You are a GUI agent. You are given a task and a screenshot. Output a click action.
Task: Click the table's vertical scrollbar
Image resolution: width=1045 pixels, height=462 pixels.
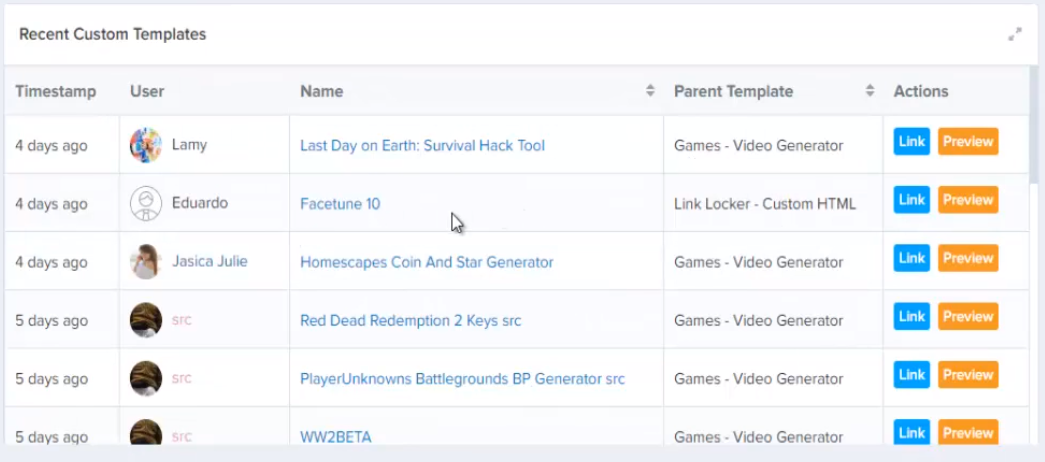click(x=1034, y=127)
